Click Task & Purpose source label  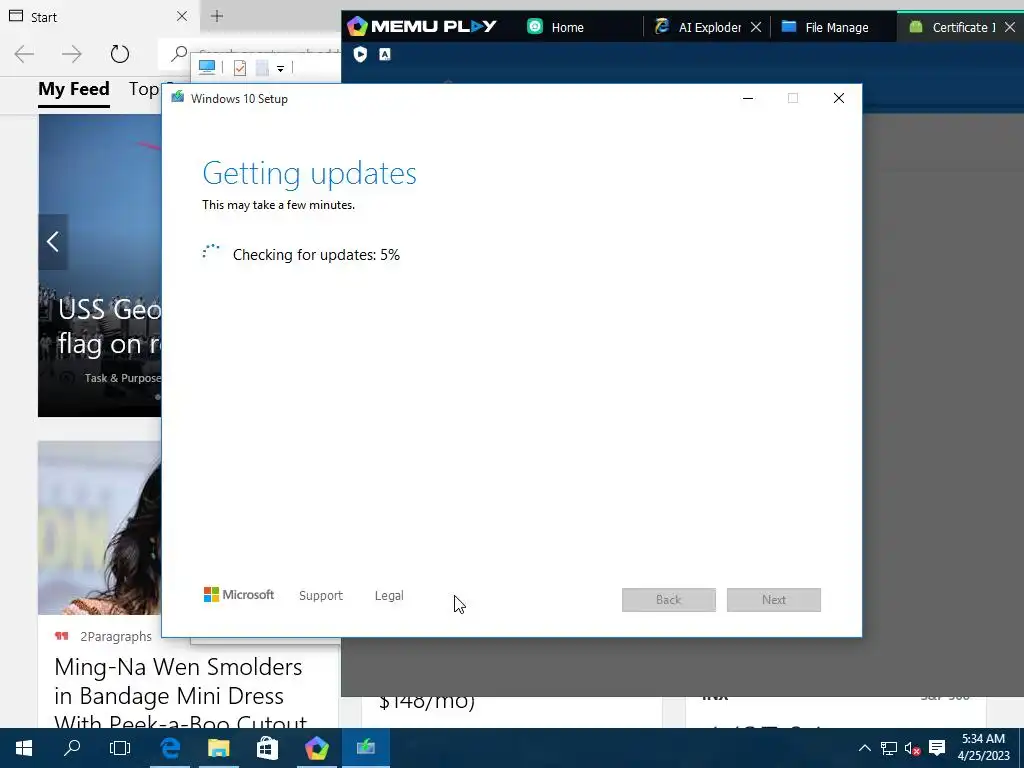point(123,378)
